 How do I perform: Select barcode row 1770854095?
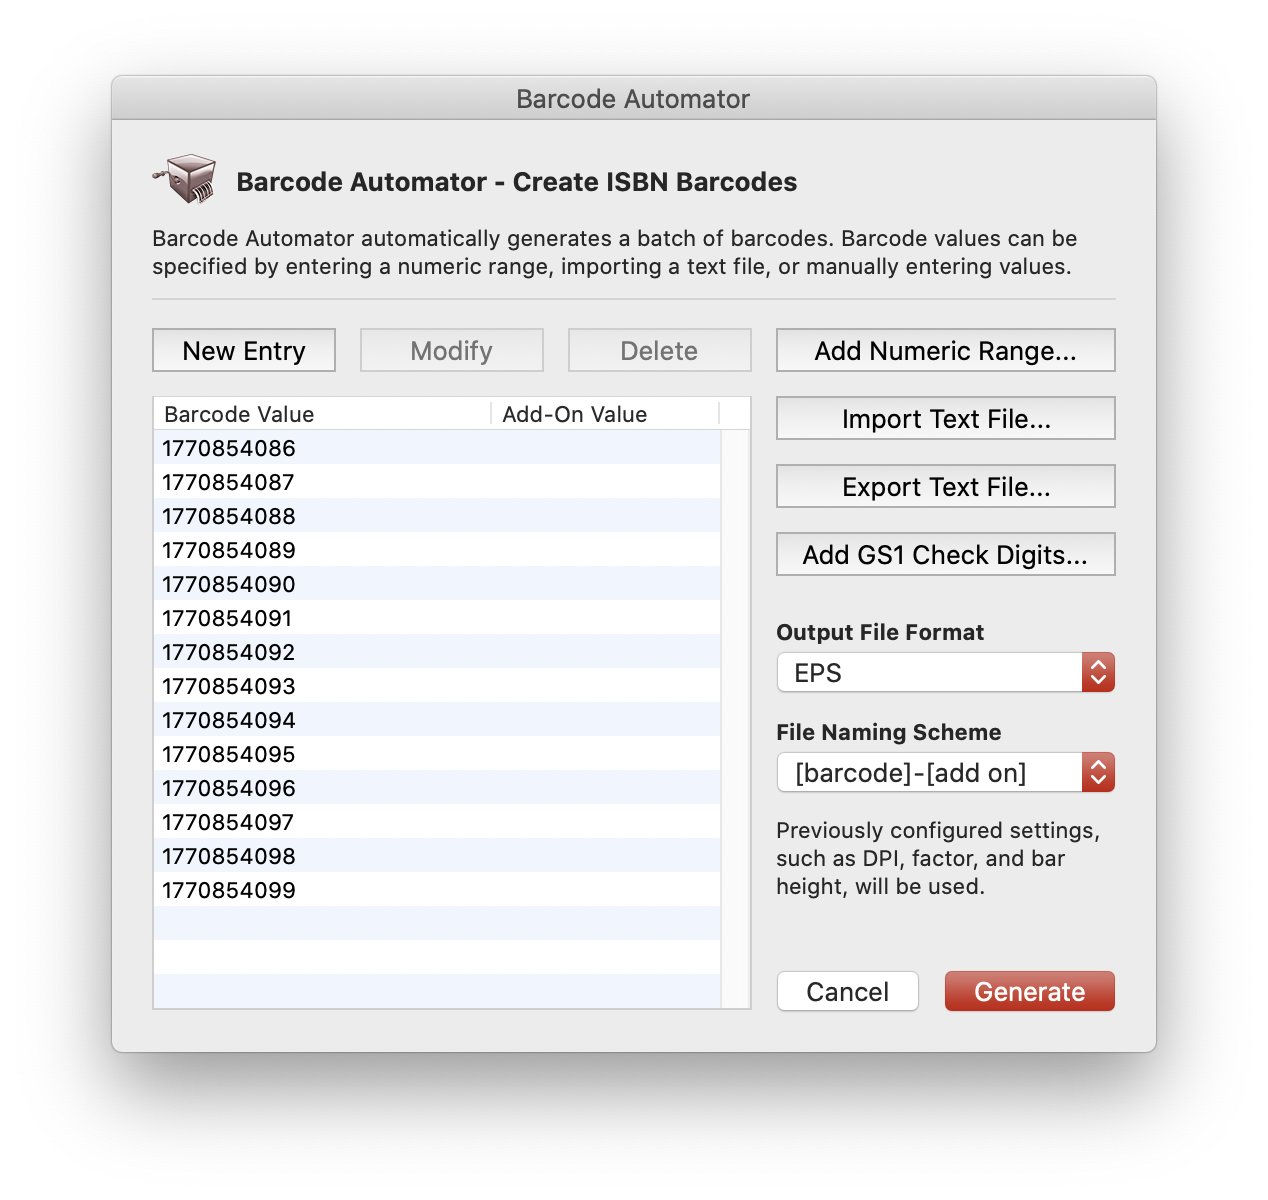pos(437,754)
